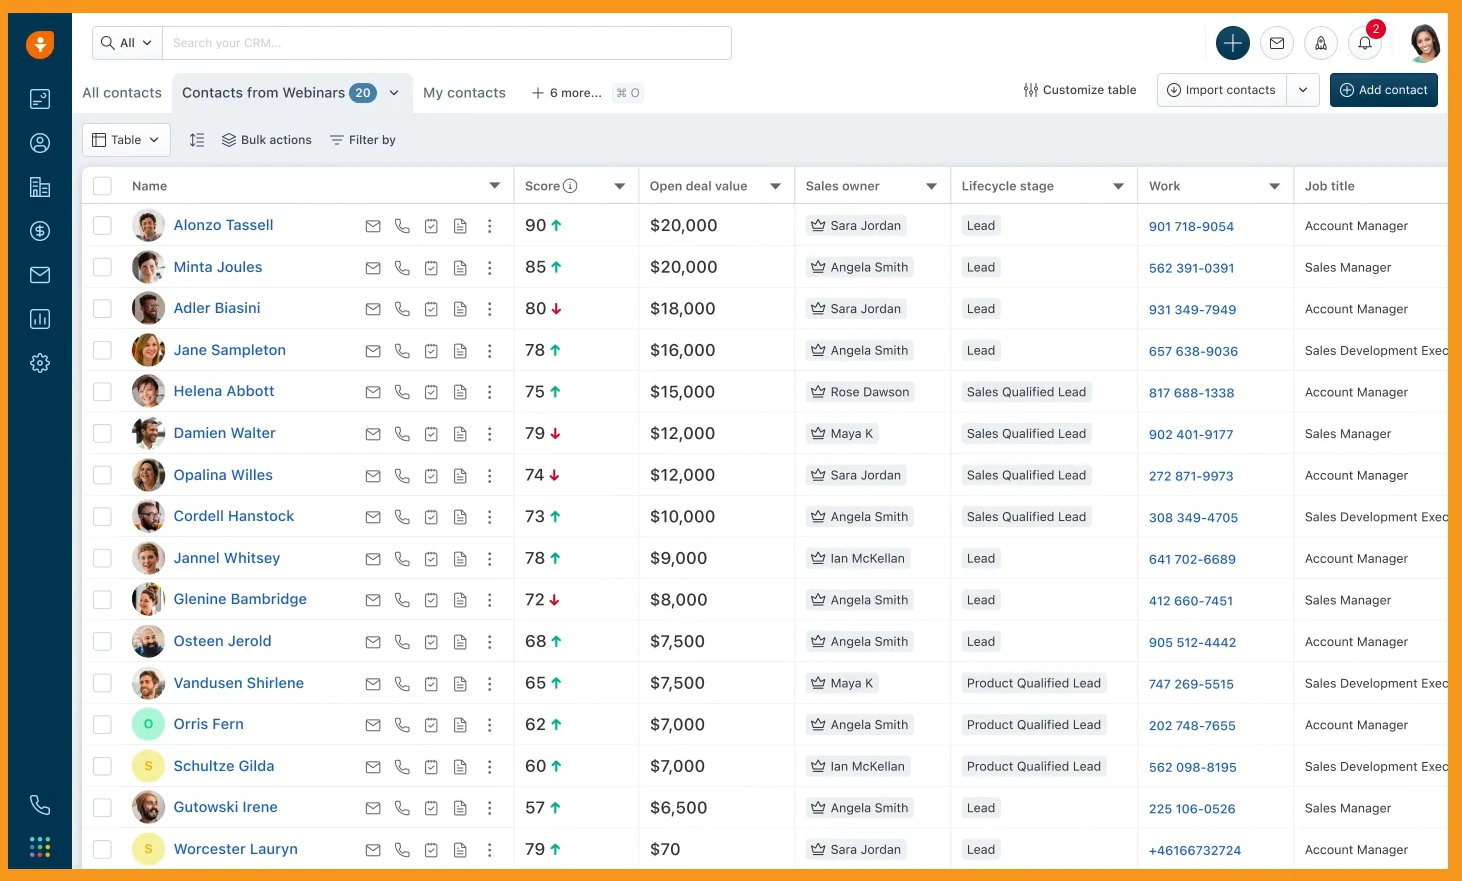Open the Accounts building icon in sidebar
The height and width of the screenshot is (881, 1462).
[x=40, y=187]
